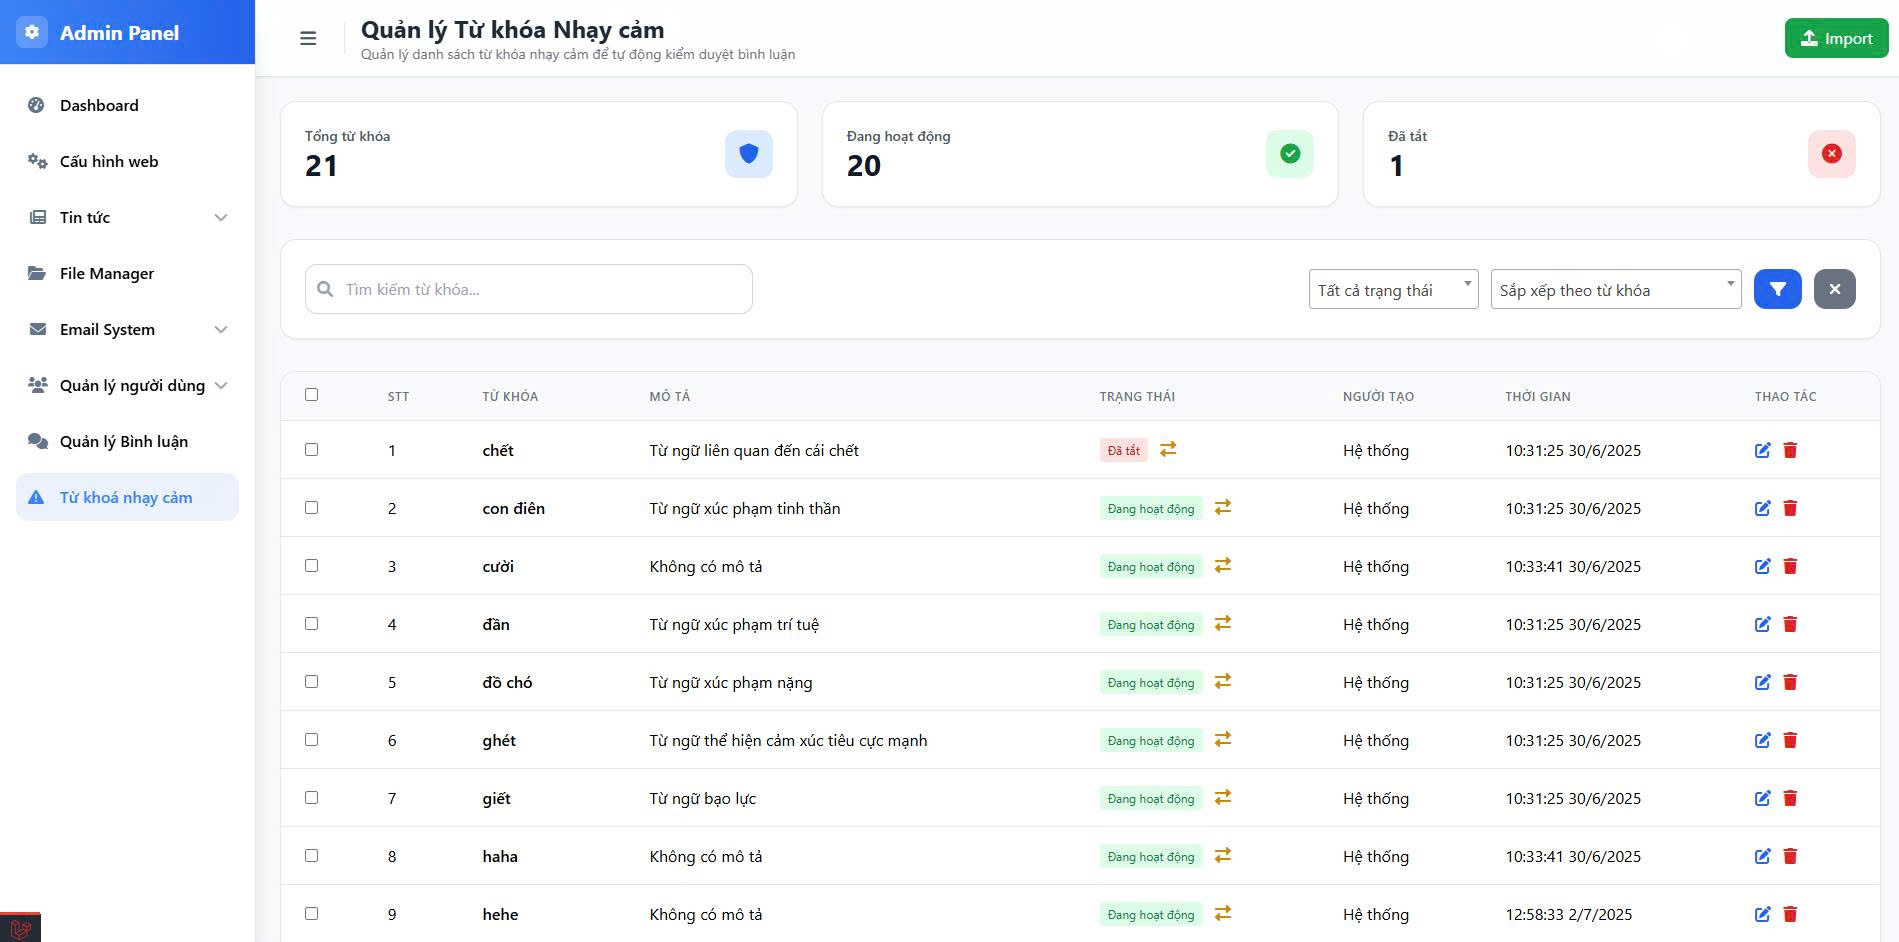The image size is (1899, 942).
Task: Toggle status arrows for keyword "cười"
Action: (x=1222, y=566)
